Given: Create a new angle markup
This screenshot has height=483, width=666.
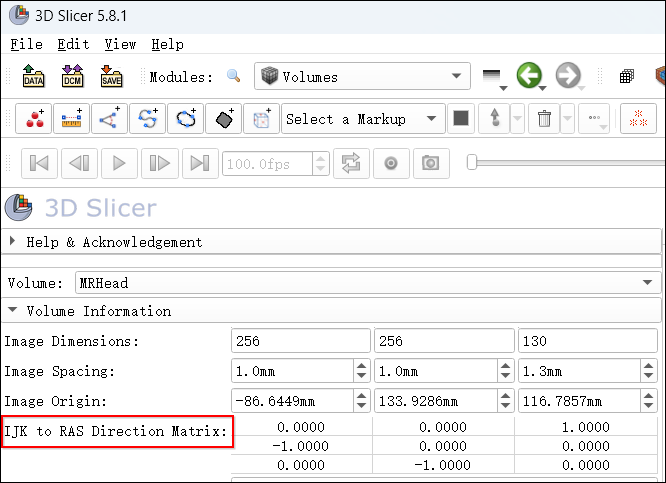Looking at the screenshot, I should [109, 119].
